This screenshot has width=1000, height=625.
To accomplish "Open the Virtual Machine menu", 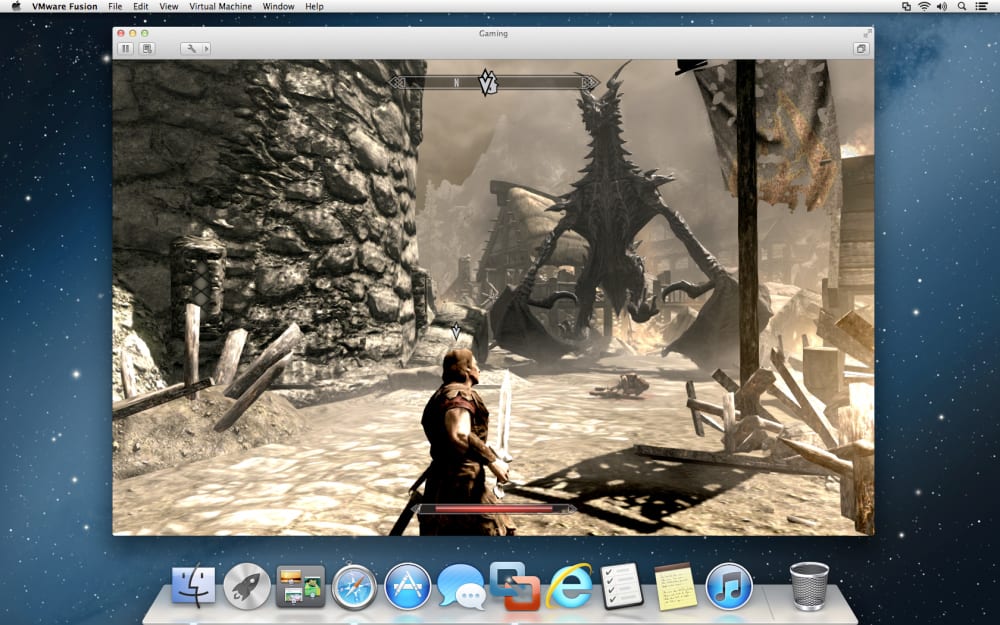I will tap(220, 6).
